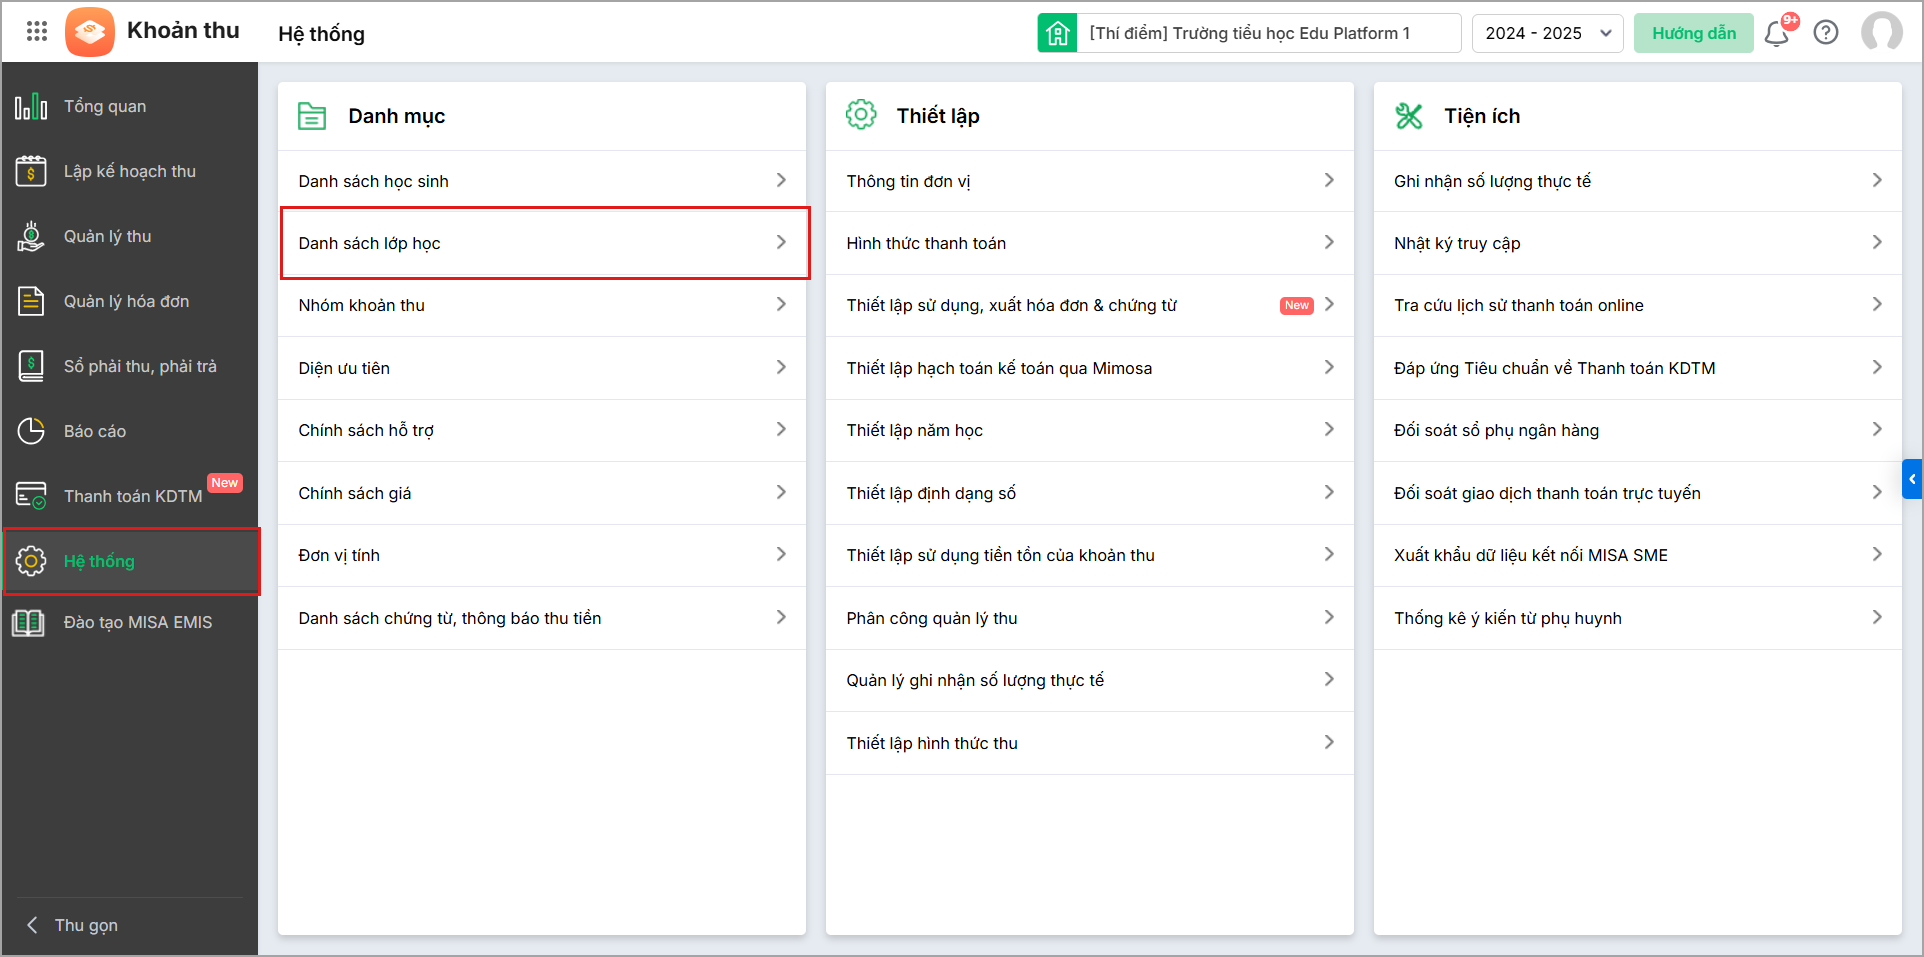
Task: Open Đối soát sổ phụ ngân hàng
Action: click(x=1638, y=430)
